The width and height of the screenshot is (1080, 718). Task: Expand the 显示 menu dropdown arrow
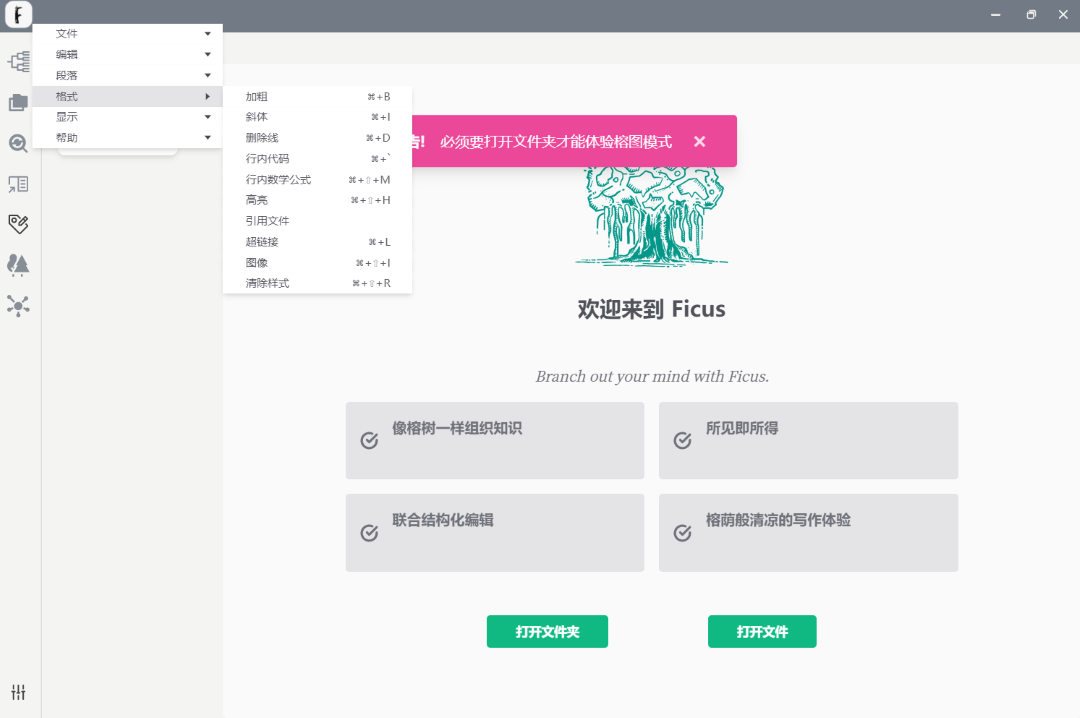tap(207, 116)
